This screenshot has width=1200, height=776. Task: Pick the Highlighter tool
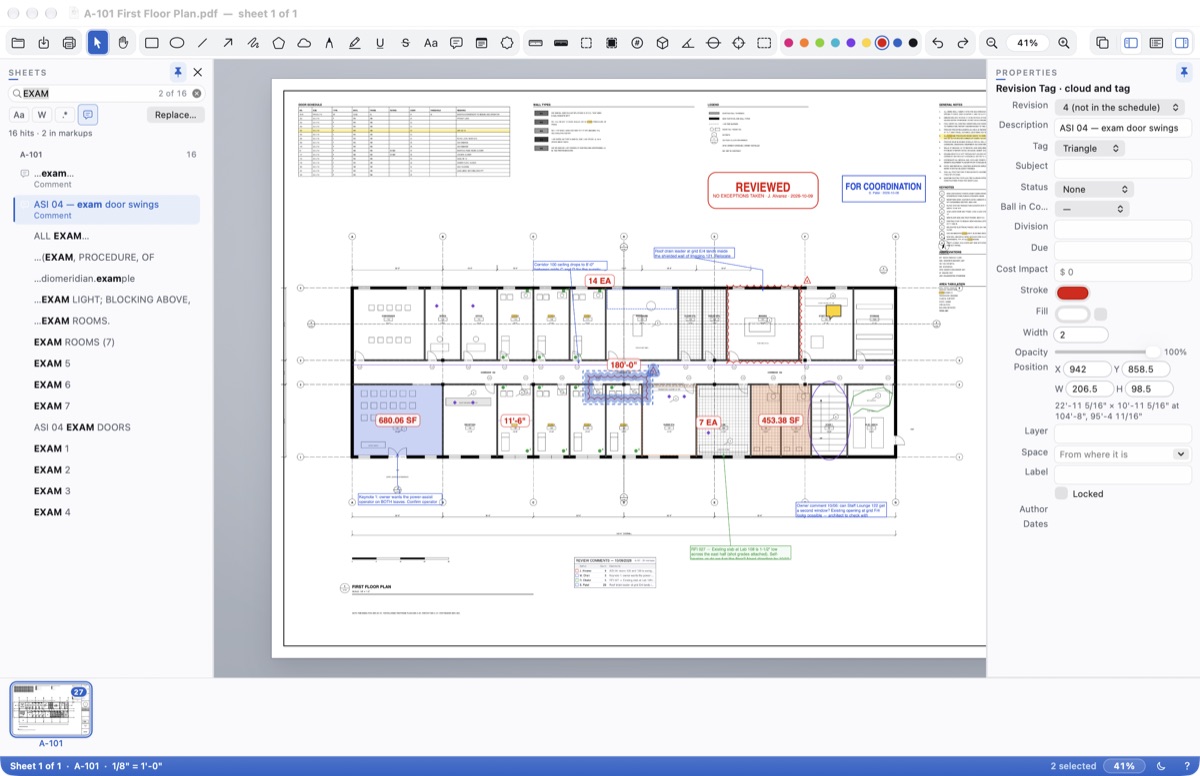355,43
